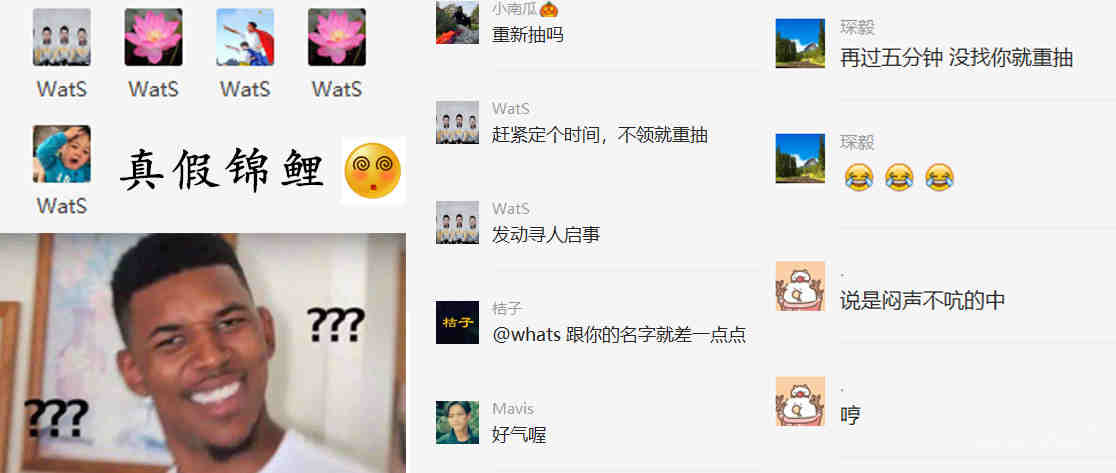This screenshot has height=473, width=1116.
Task: Select the first pink lotus avatar thumbnail
Action: point(153,37)
